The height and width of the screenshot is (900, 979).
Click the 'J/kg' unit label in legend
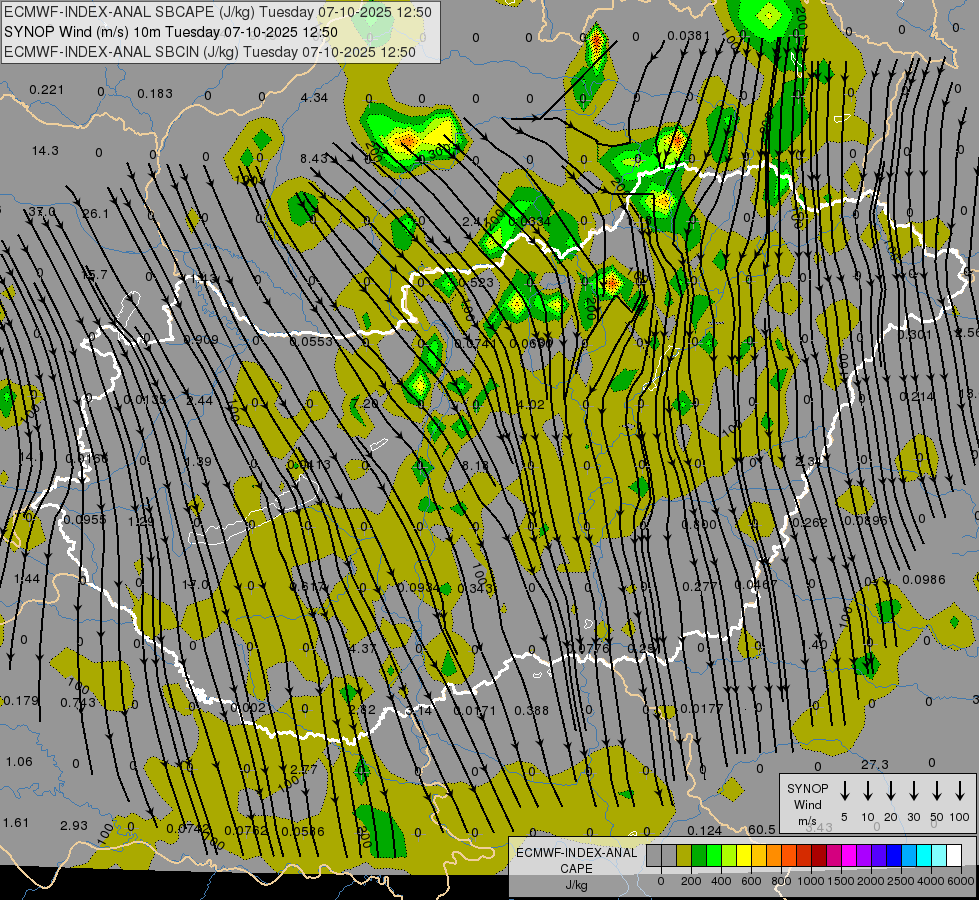tap(576, 885)
